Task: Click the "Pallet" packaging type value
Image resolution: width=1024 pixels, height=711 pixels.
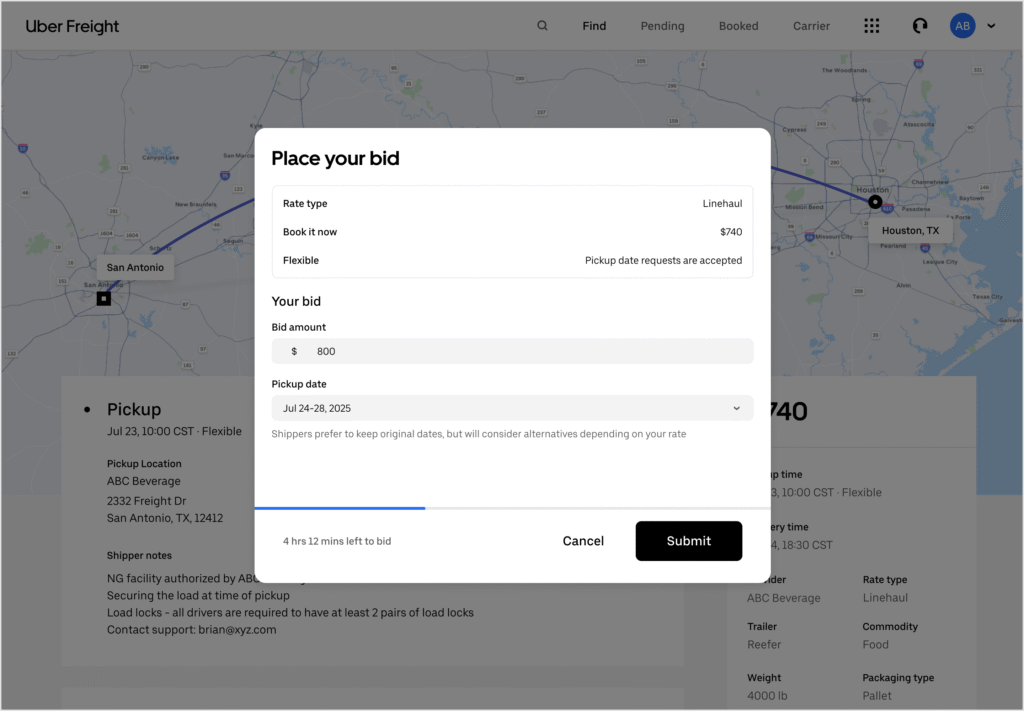Action: click(876, 696)
